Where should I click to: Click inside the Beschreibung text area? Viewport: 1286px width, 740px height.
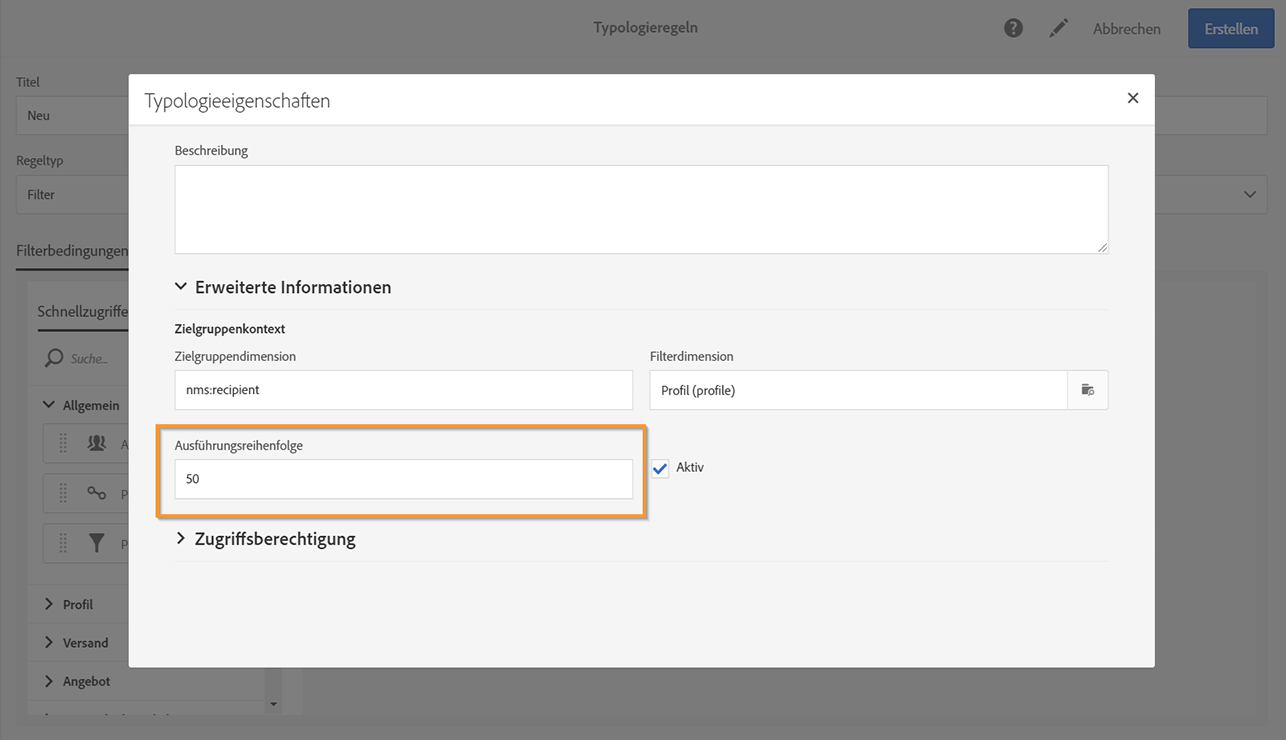coord(641,209)
